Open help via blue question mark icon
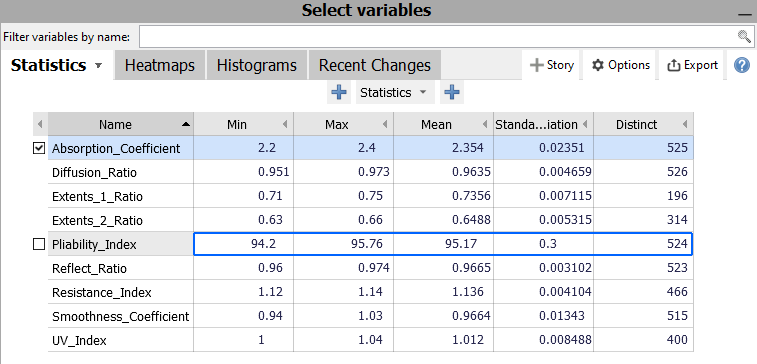757x364 pixels. (x=742, y=65)
